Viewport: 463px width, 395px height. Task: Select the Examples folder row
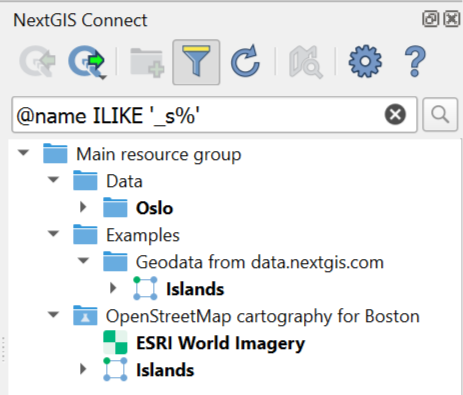143,236
